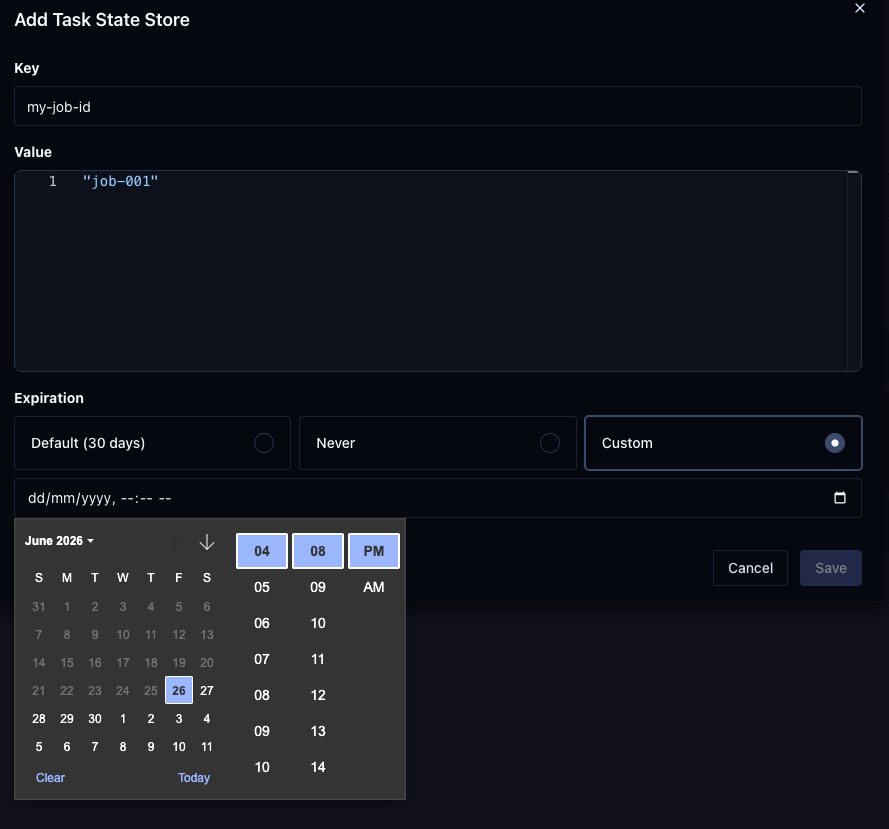Pick day 3 of next month in calendar

[179, 718]
